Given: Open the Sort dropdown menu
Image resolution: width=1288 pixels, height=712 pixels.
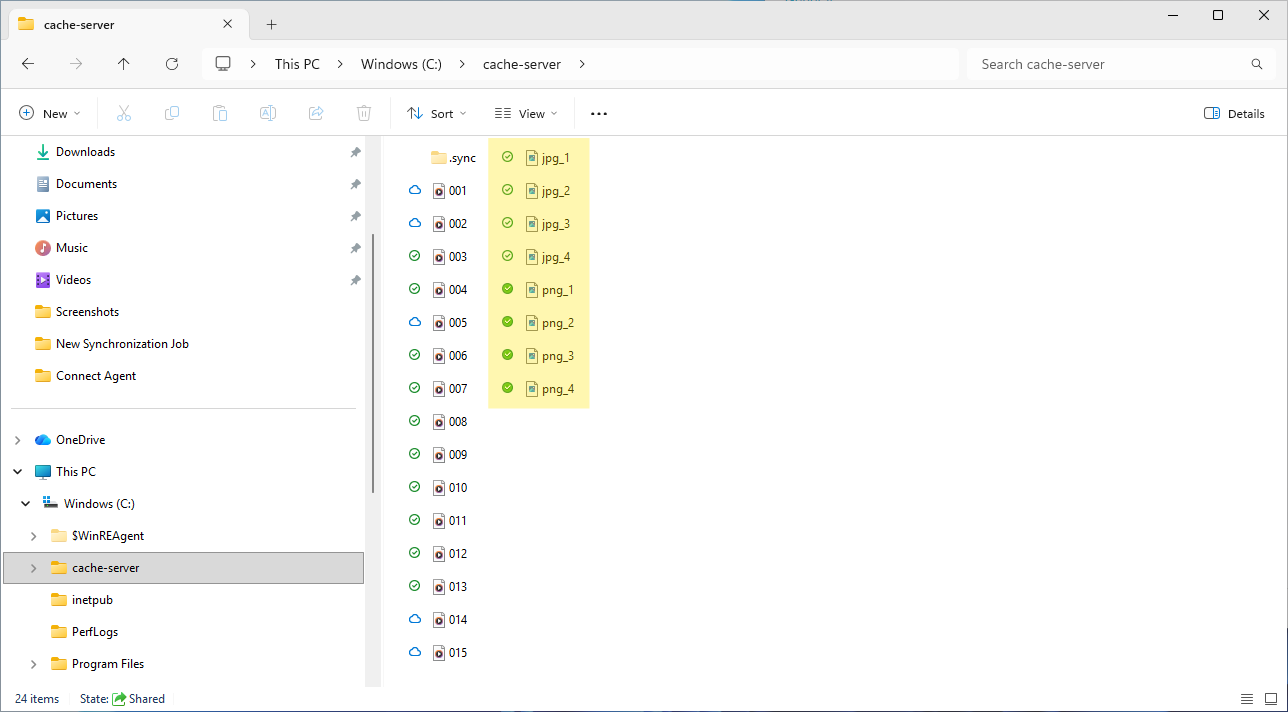Looking at the screenshot, I should 437,114.
